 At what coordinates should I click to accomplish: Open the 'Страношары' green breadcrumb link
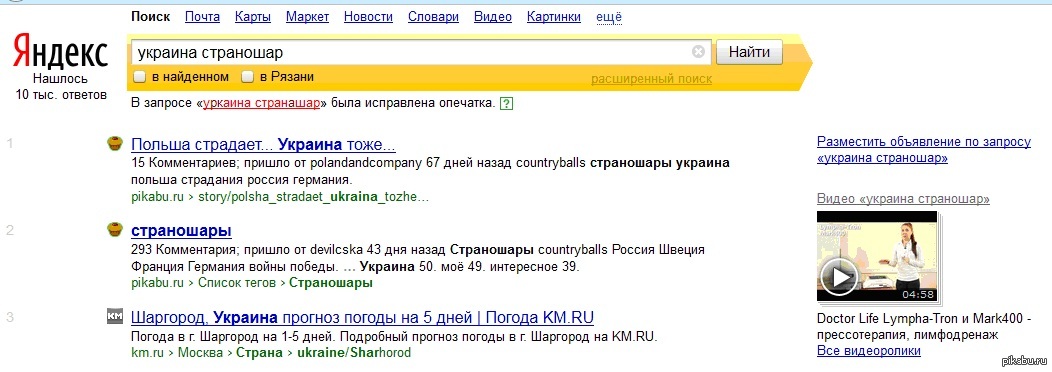click(331, 283)
